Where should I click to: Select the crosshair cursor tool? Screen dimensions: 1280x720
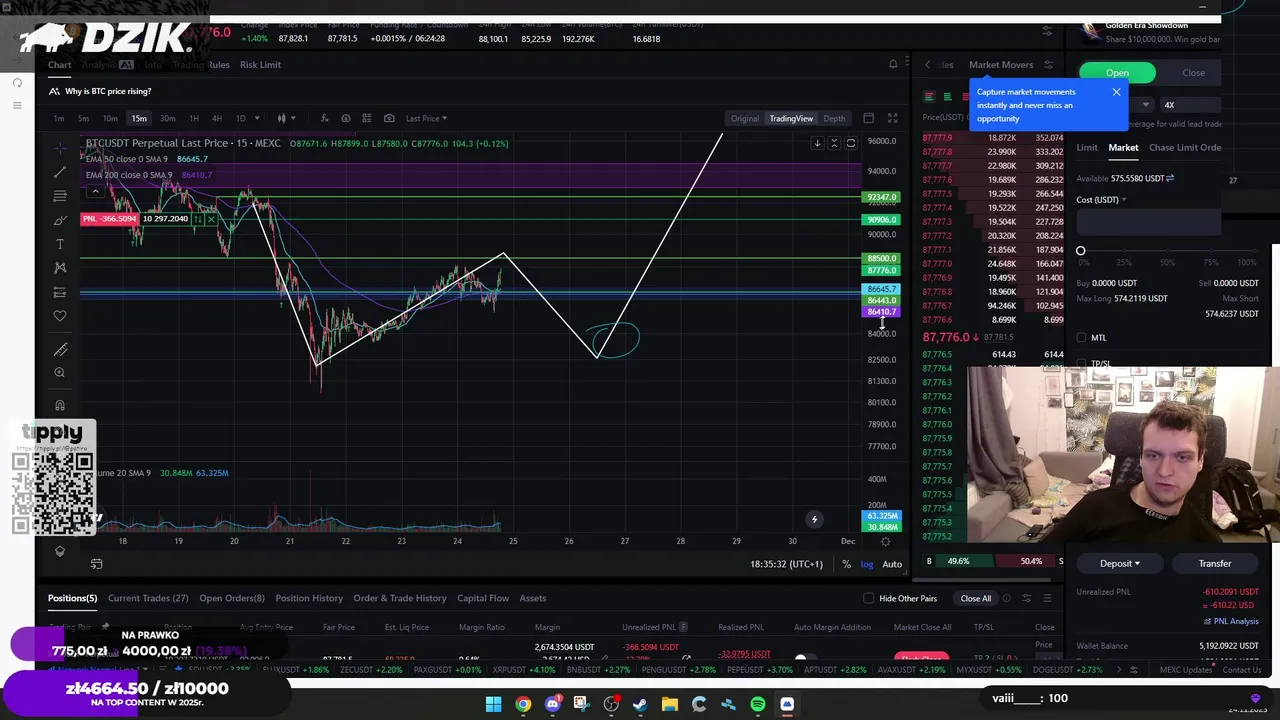60,147
